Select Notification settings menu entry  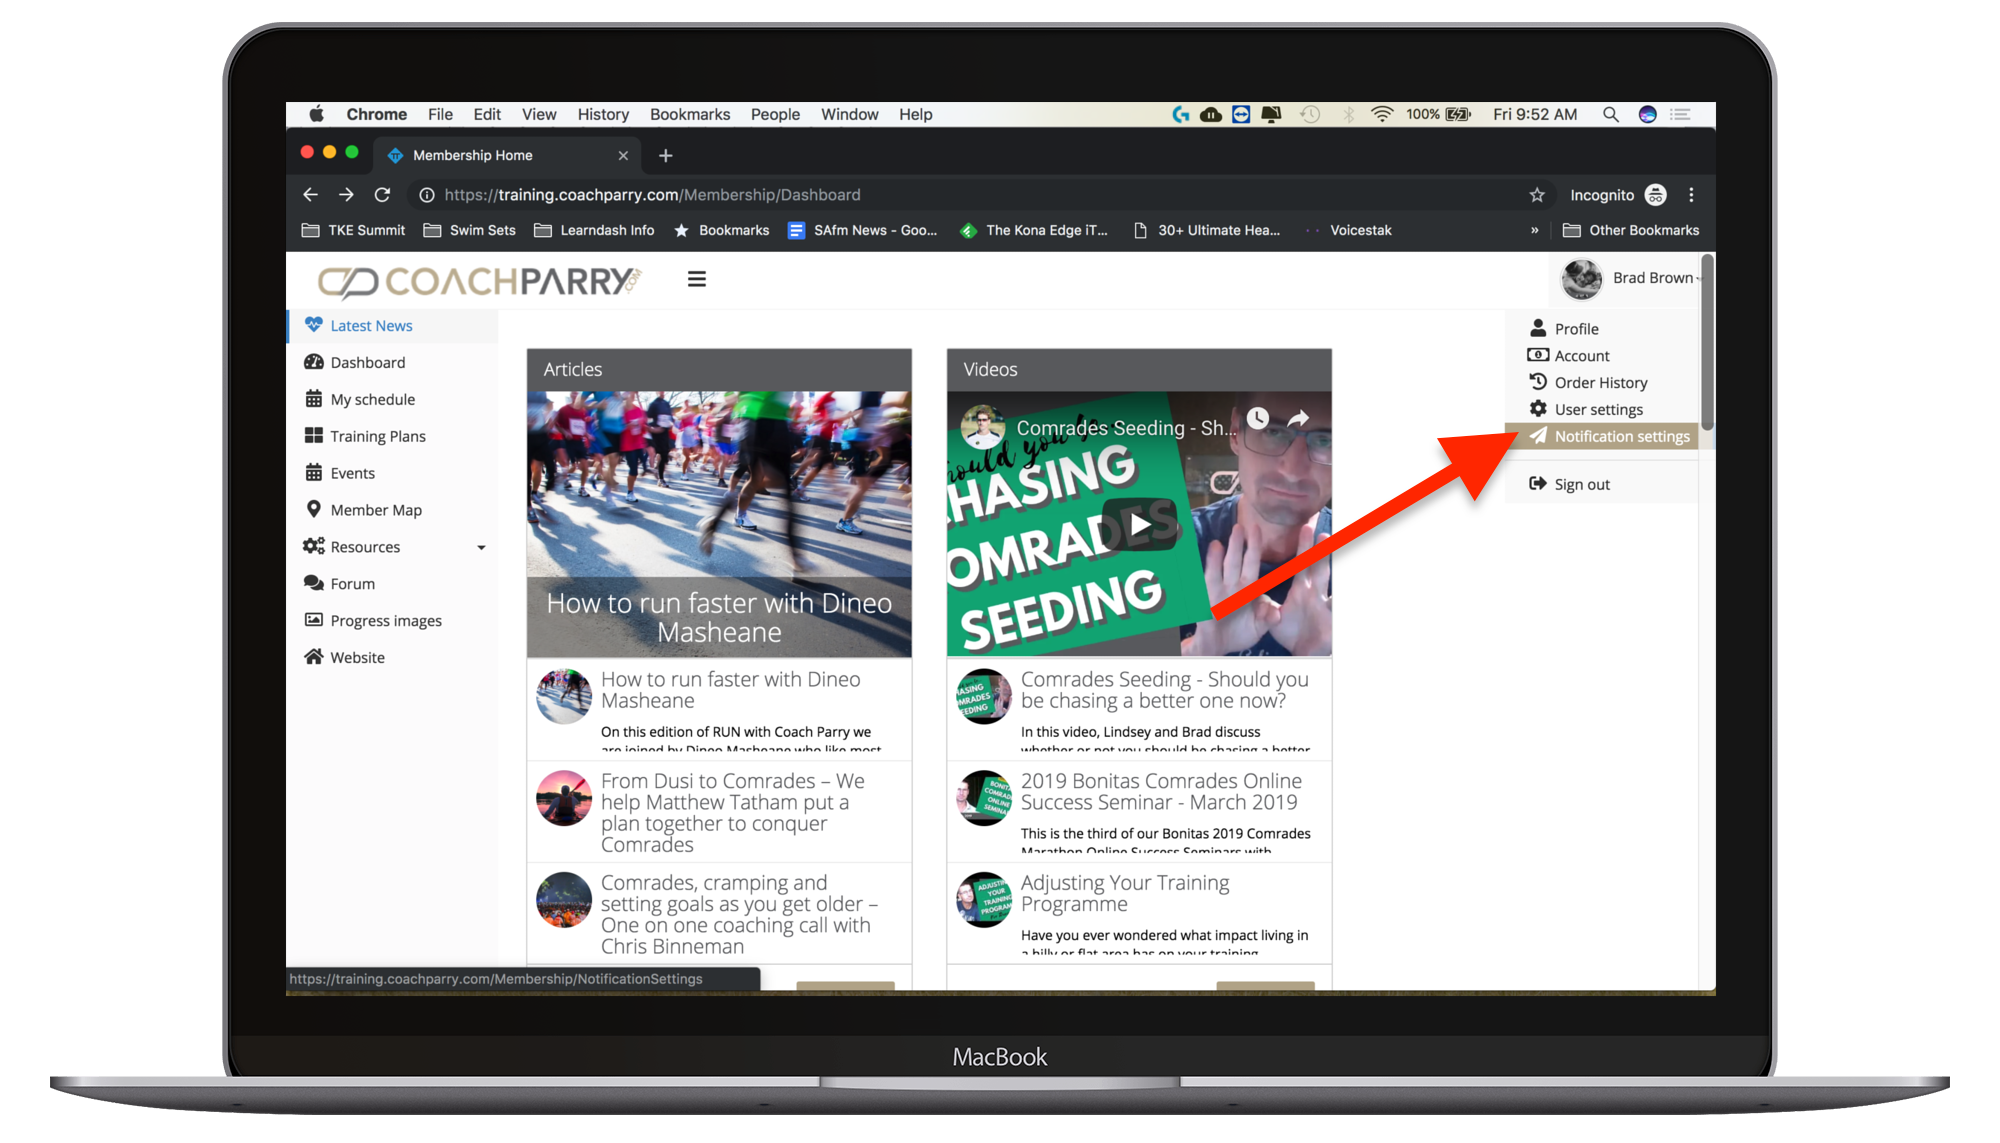pyautogui.click(x=1621, y=436)
